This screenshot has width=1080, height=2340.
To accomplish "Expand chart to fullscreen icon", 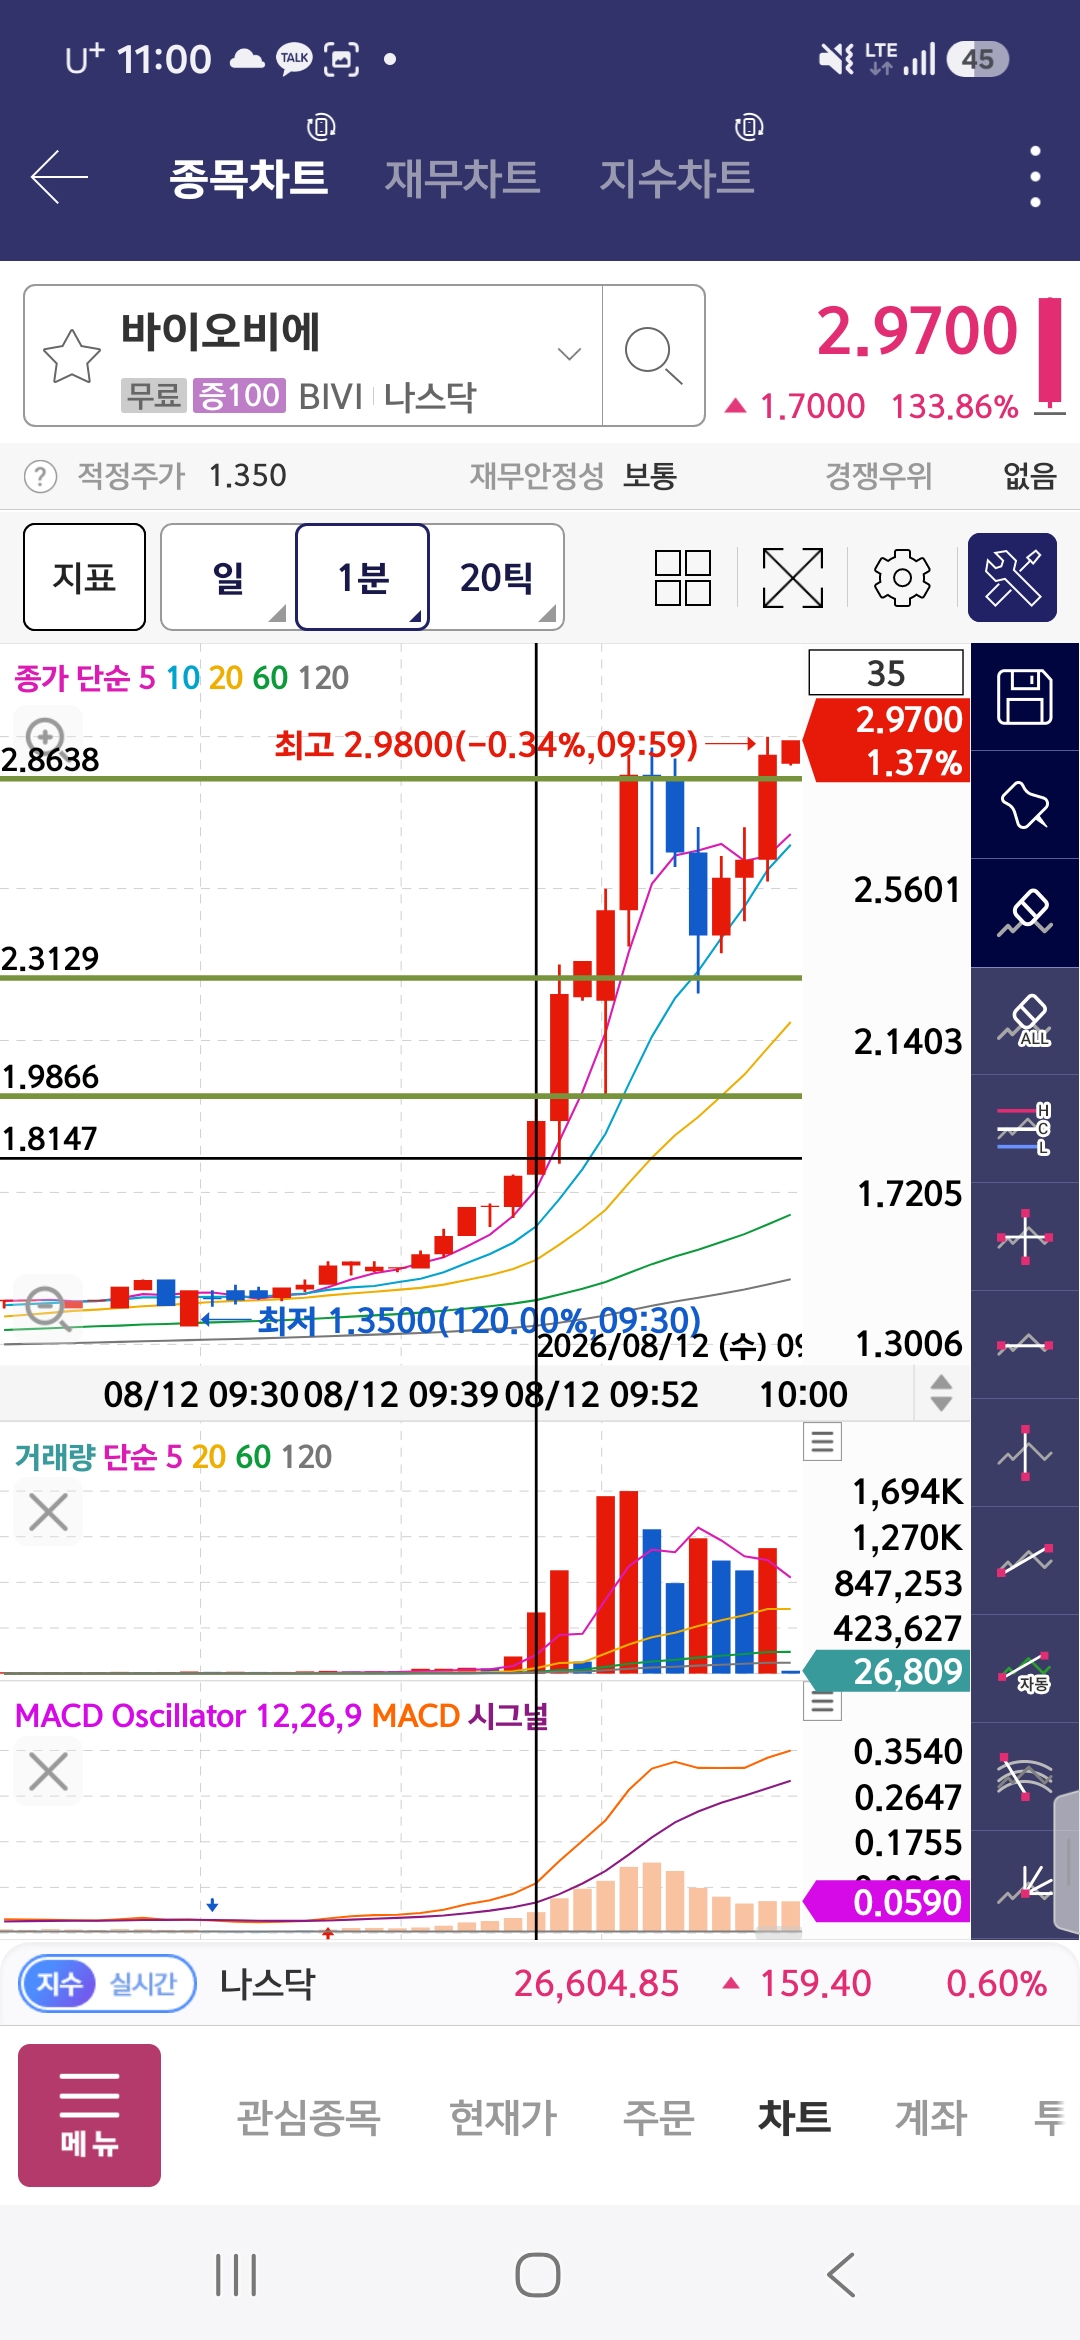I will (x=793, y=578).
